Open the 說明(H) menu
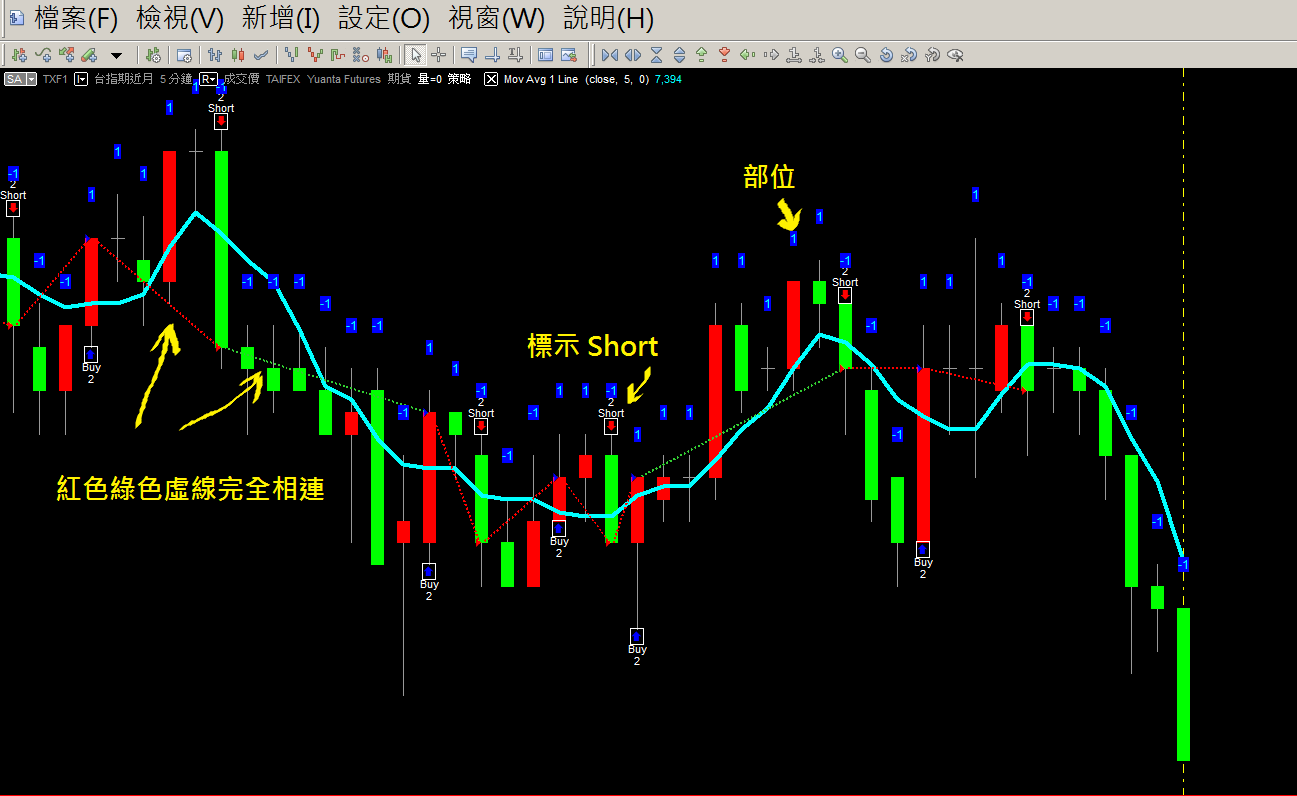 (608, 17)
